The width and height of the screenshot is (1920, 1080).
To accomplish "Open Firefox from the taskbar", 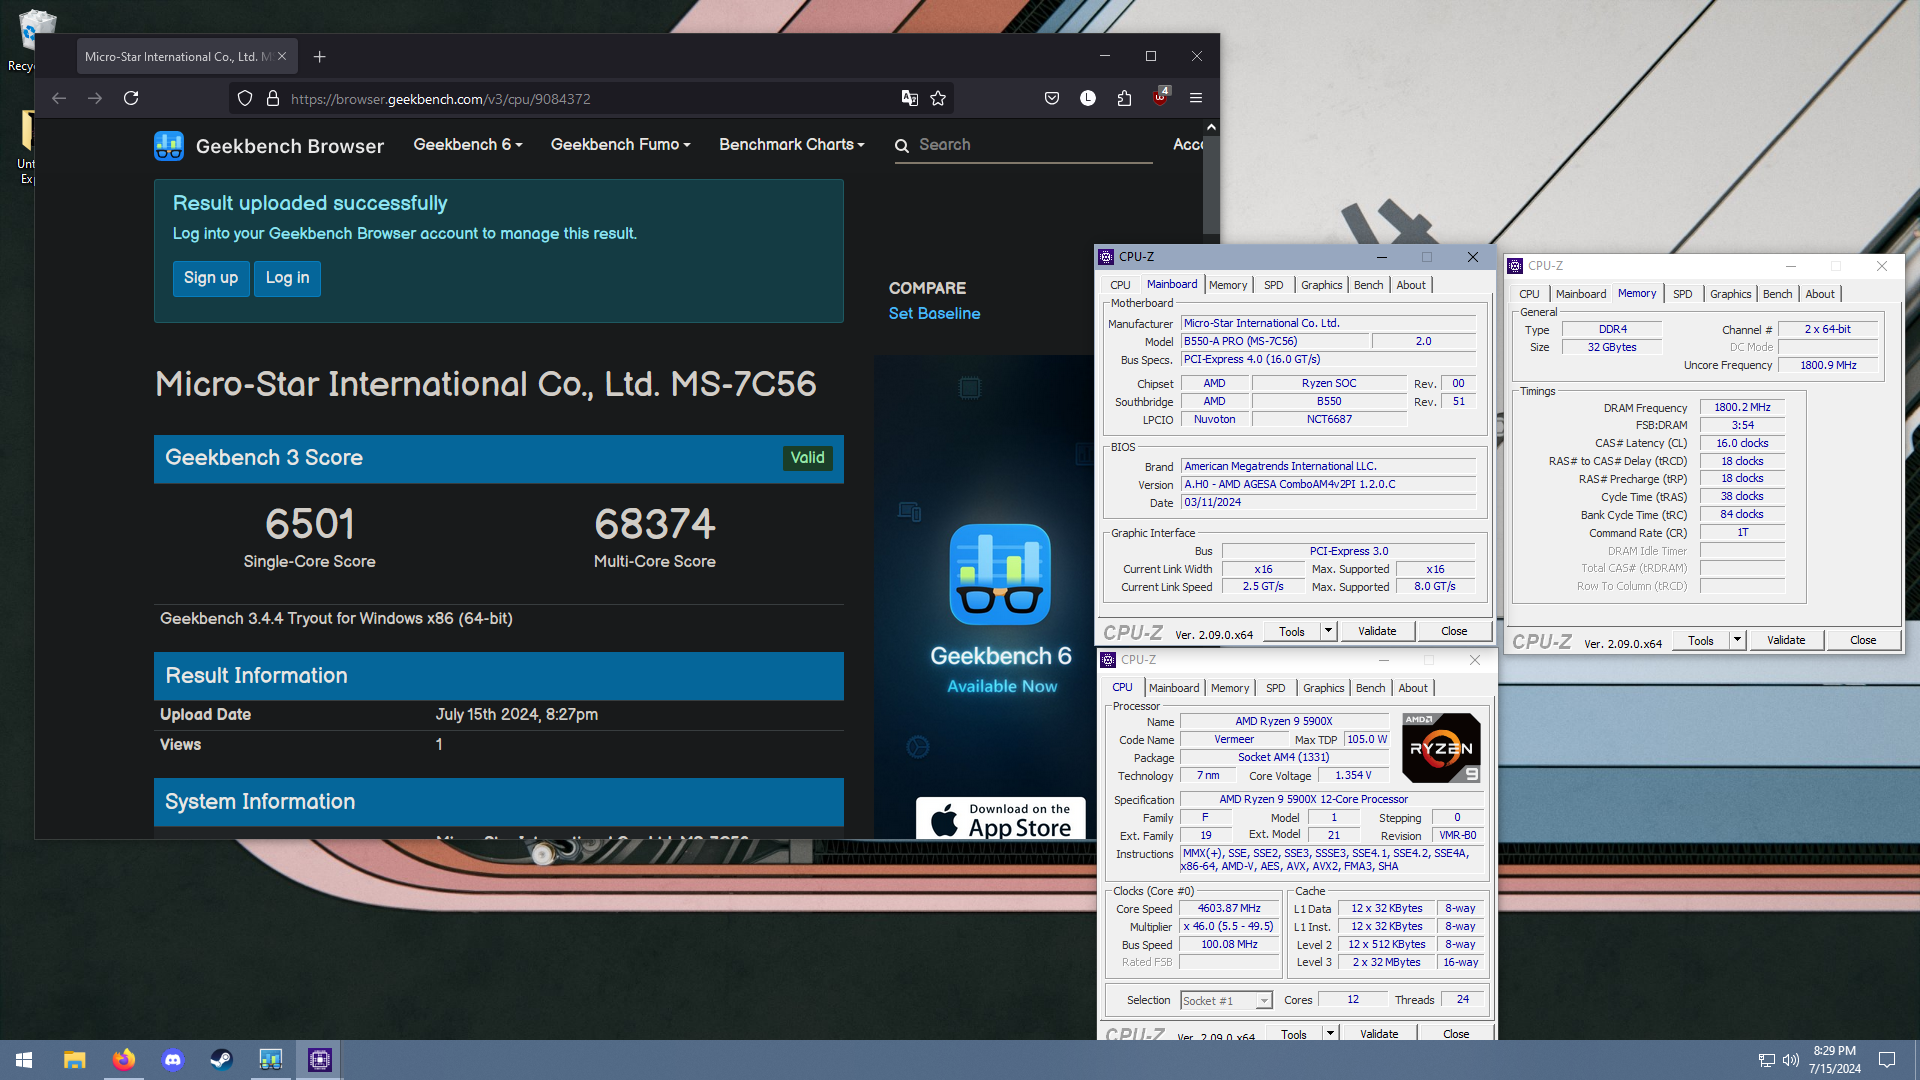I will pos(124,1060).
